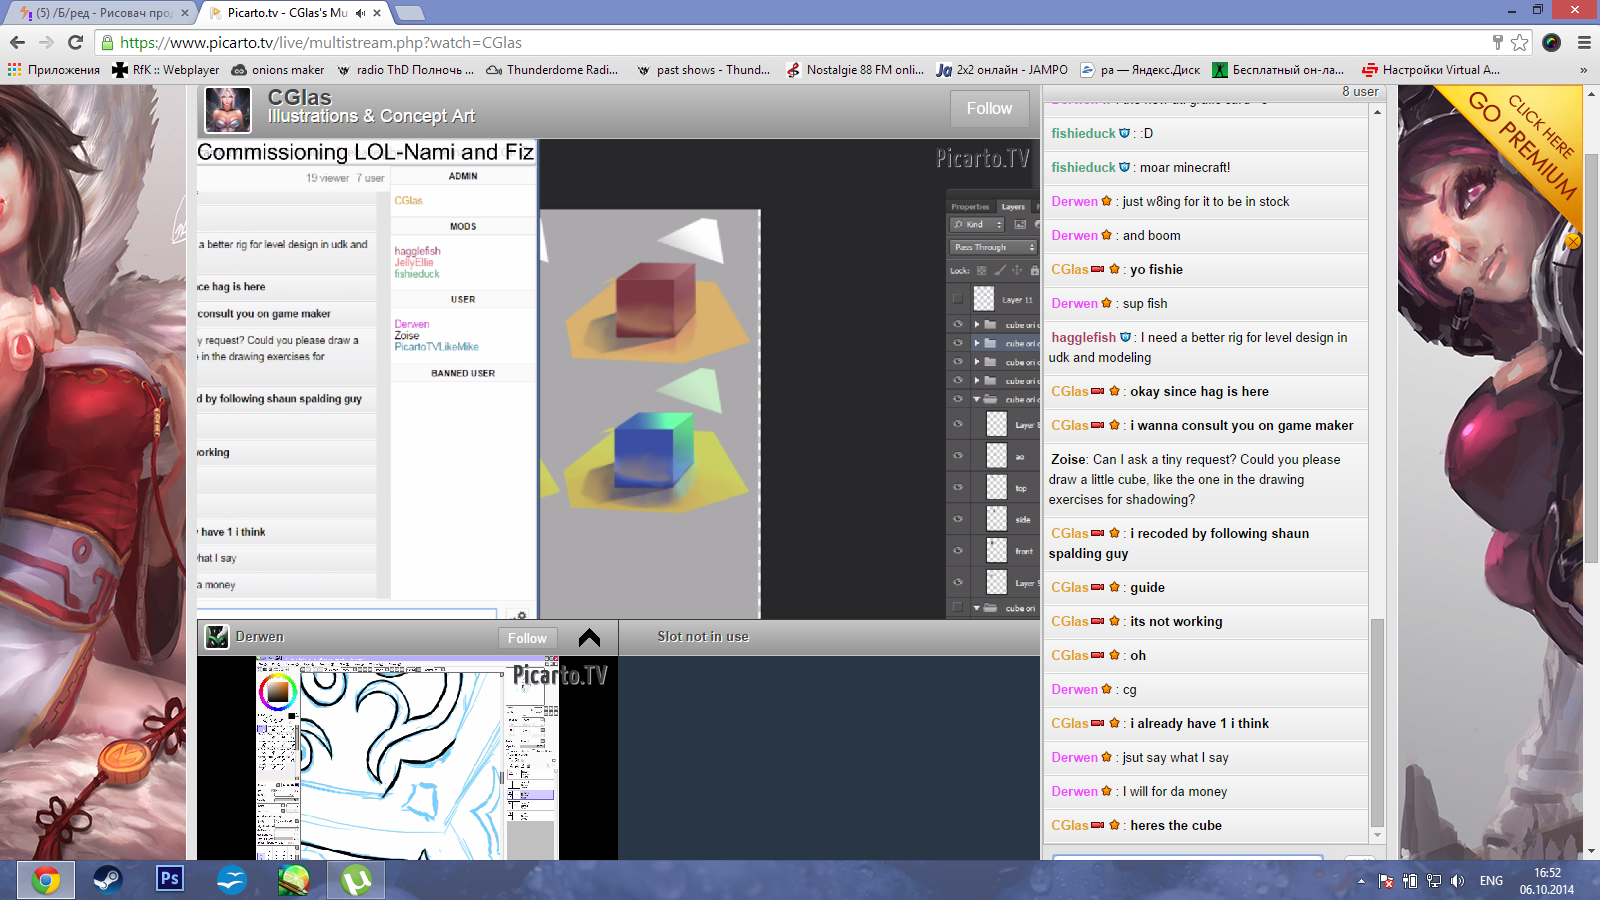
Task: Open Photoshop from the taskbar
Action: (x=170, y=880)
